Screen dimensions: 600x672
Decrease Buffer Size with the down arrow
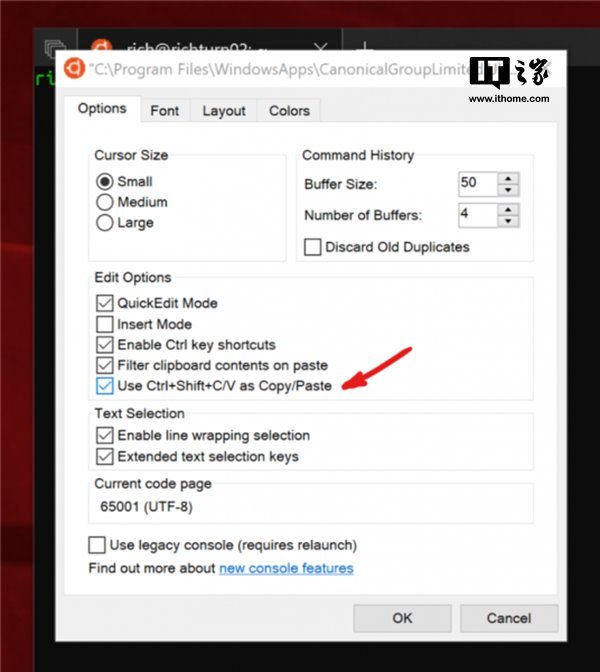508,190
